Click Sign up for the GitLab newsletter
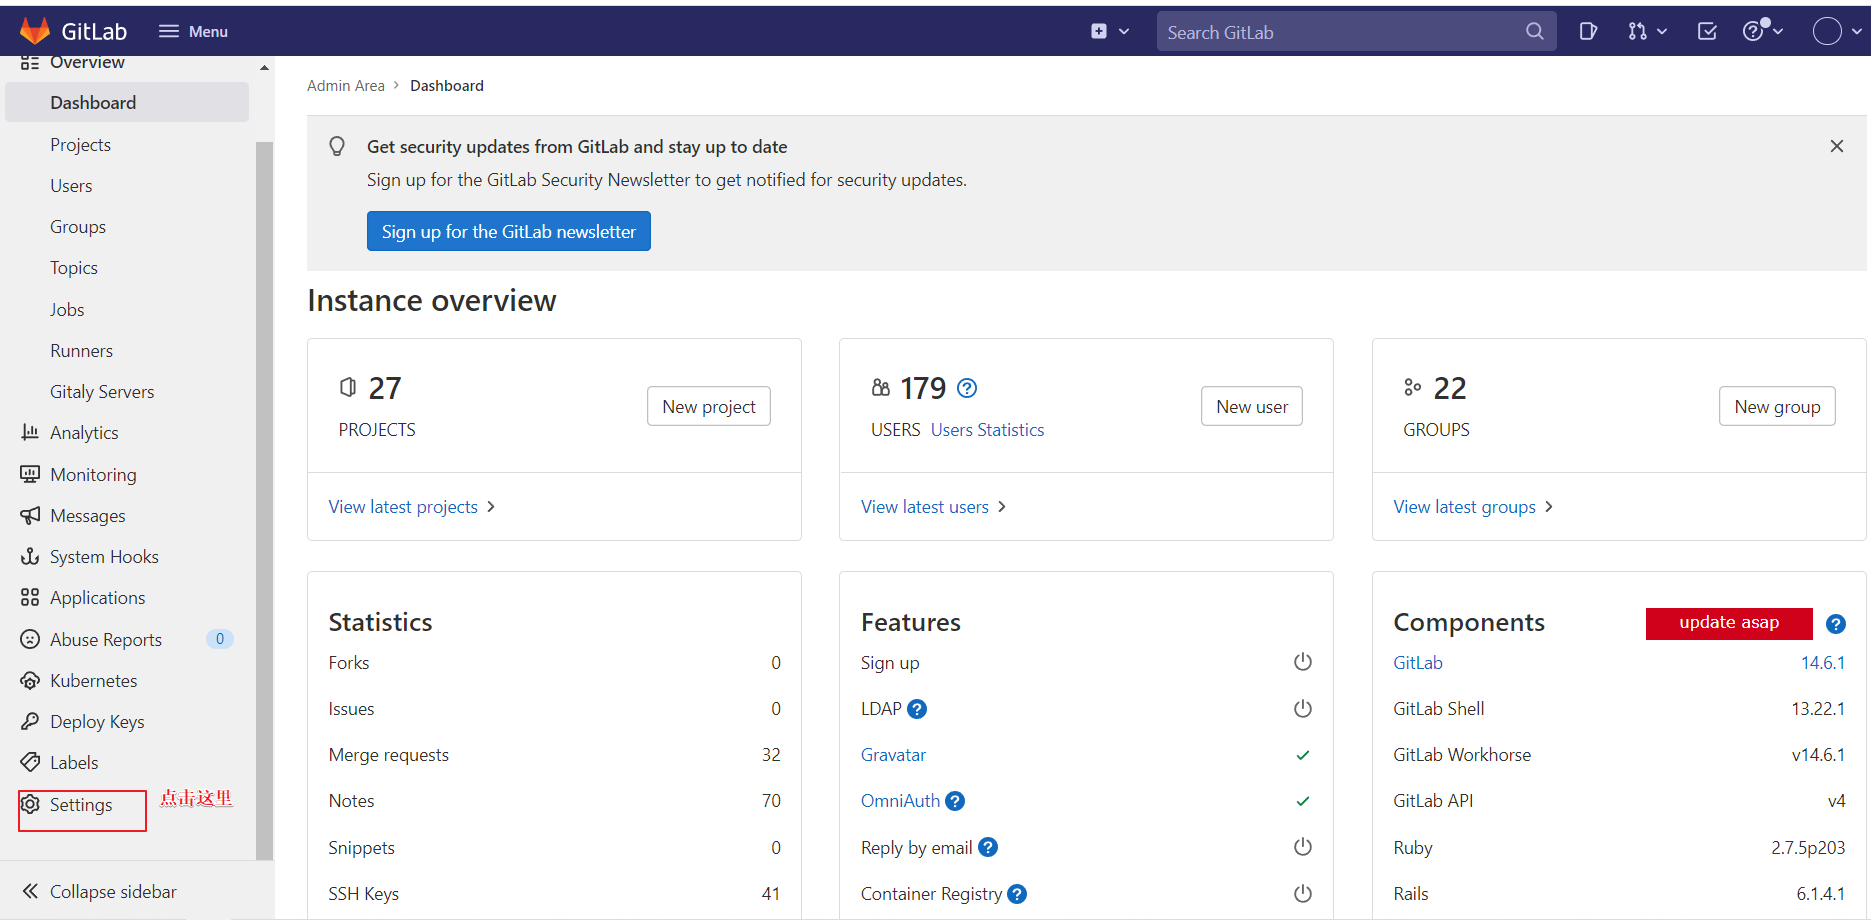Screen dimensions: 1871x920 [508, 231]
